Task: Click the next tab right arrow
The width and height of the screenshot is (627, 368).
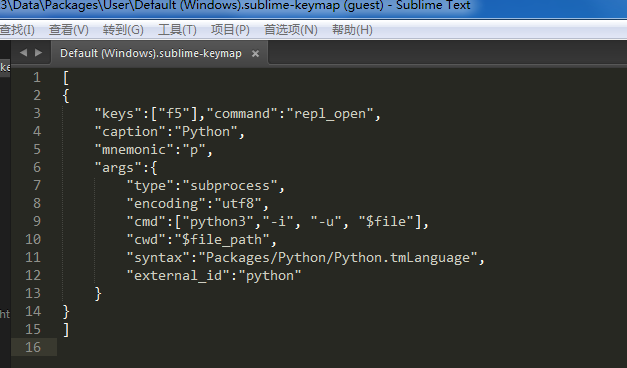Action: (38, 52)
